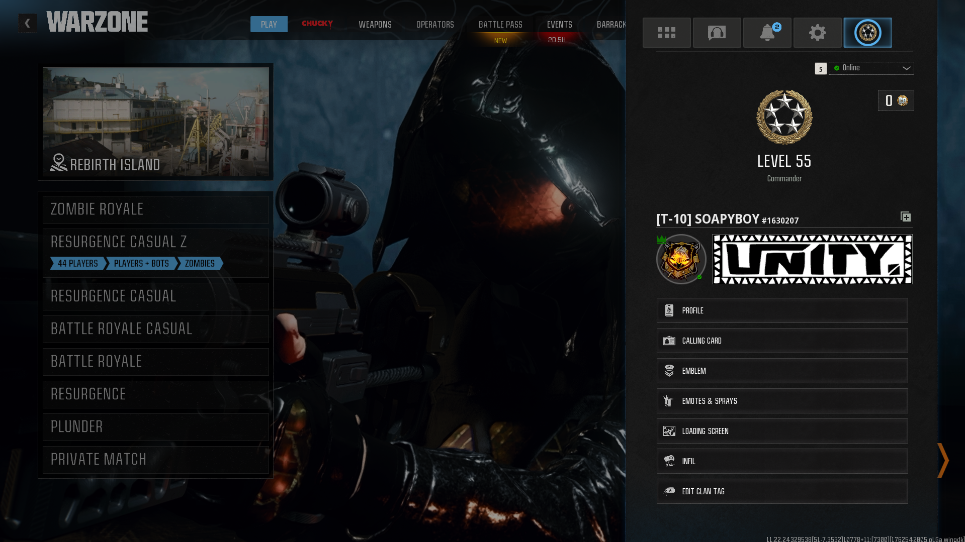The width and height of the screenshot is (965, 542).
Task: Click the round player emblem badge
Action: click(x=681, y=259)
